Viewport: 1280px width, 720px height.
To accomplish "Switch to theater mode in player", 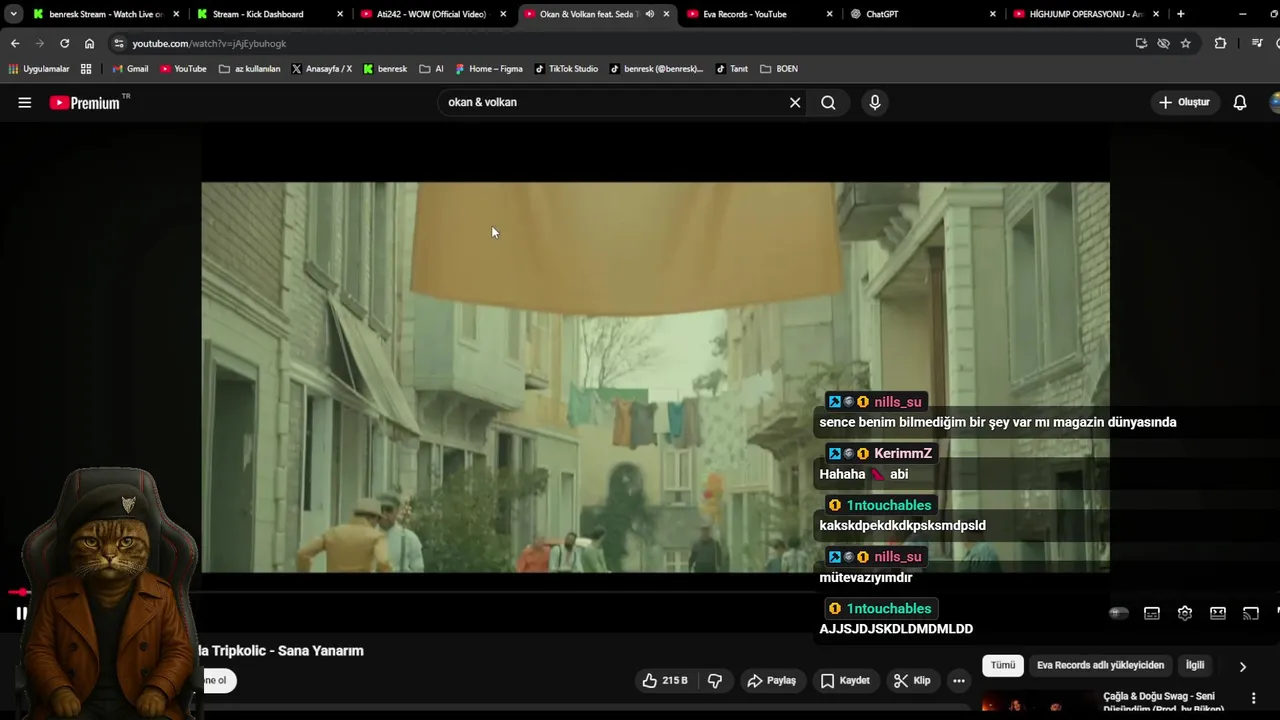I will (x=1218, y=613).
